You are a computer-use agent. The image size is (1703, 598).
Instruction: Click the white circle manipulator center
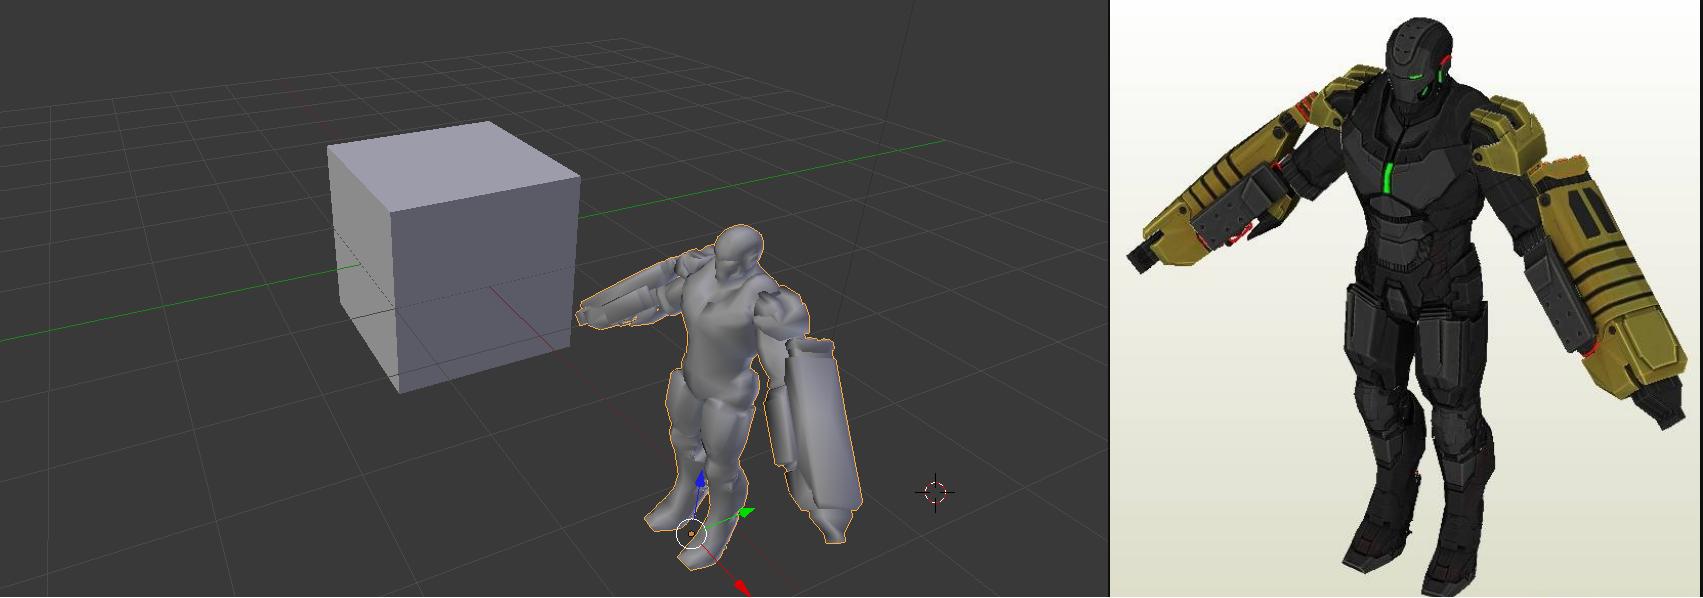pos(691,534)
